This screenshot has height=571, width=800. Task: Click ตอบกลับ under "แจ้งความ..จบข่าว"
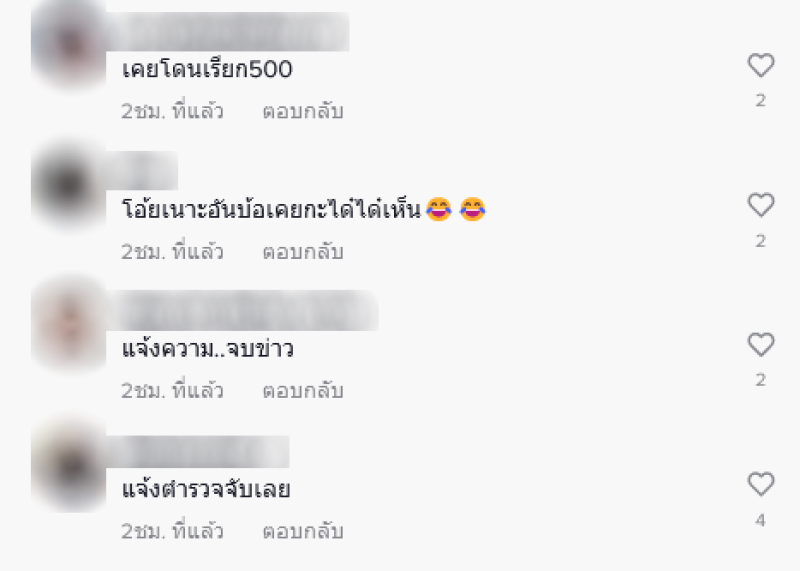(303, 391)
